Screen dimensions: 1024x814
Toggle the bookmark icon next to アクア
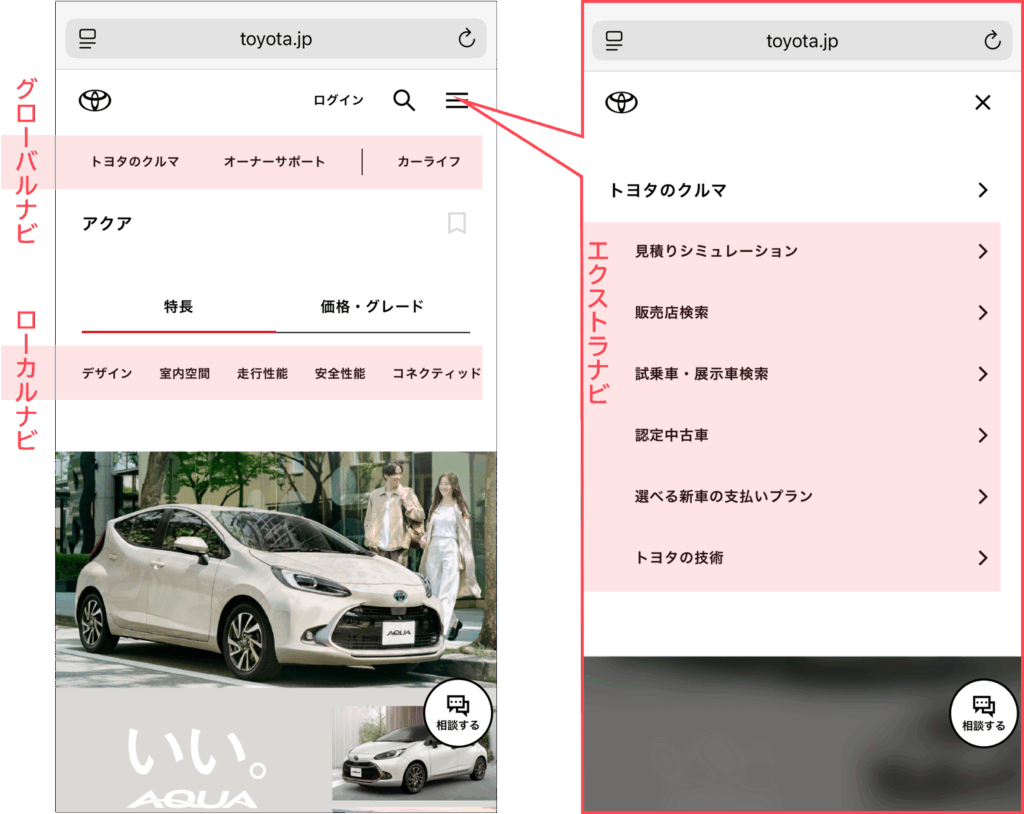point(457,223)
